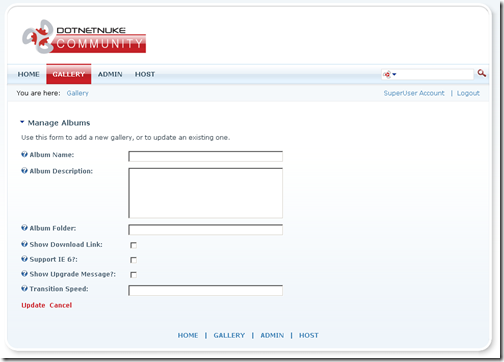Click the help icon beside Album Description
Viewport: 504px width, 362px height.
[x=24, y=171]
